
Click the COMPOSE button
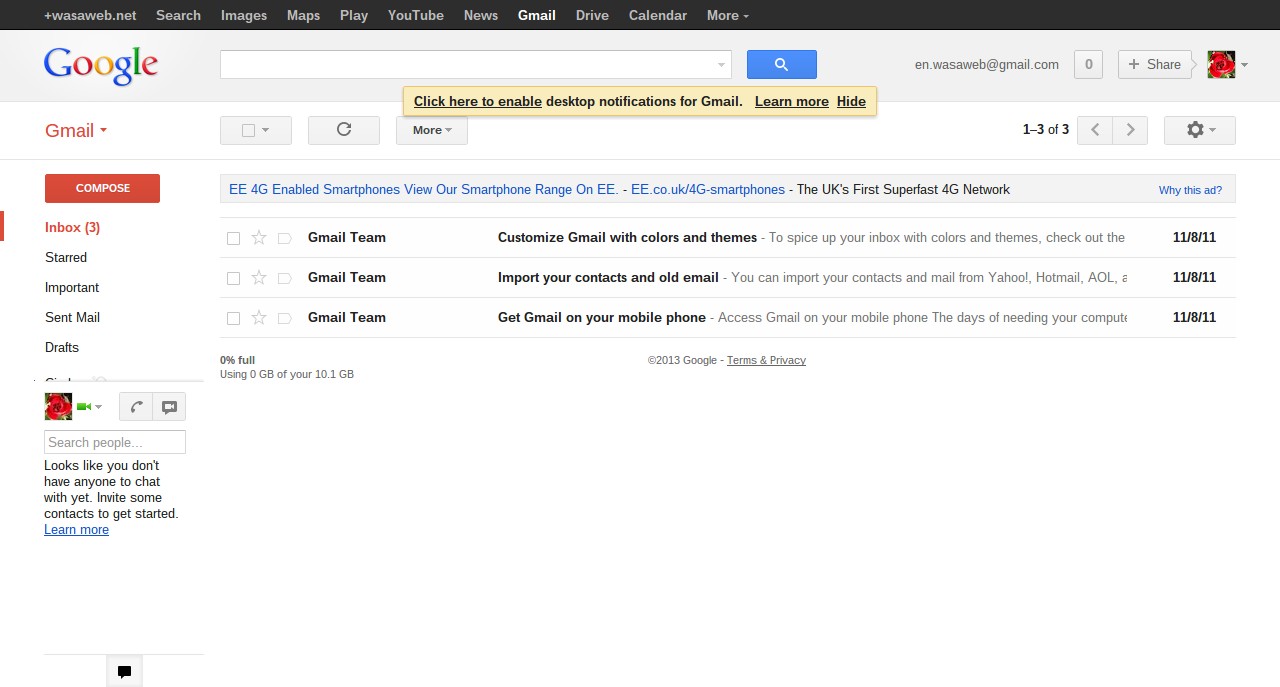[102, 188]
